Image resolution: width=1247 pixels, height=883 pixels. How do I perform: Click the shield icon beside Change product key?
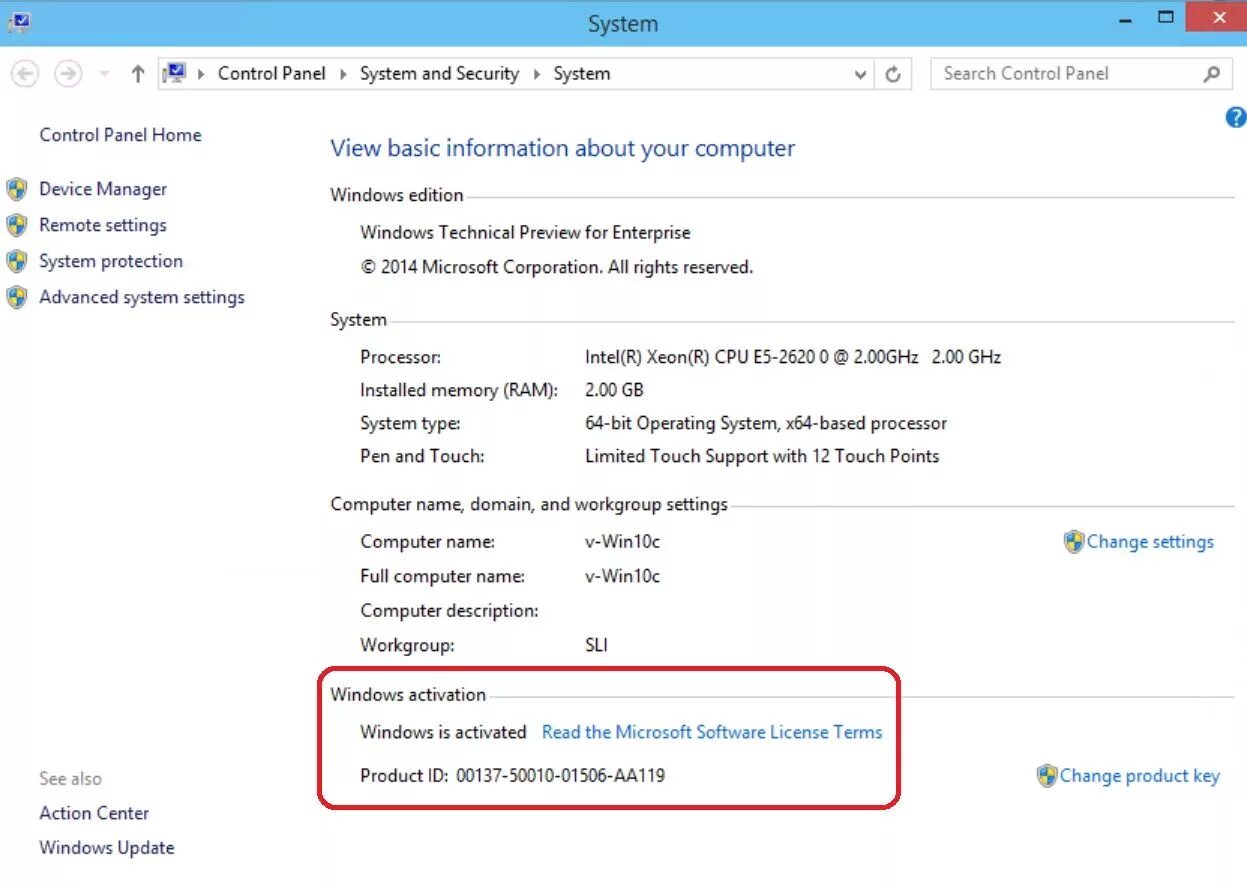(x=1047, y=776)
